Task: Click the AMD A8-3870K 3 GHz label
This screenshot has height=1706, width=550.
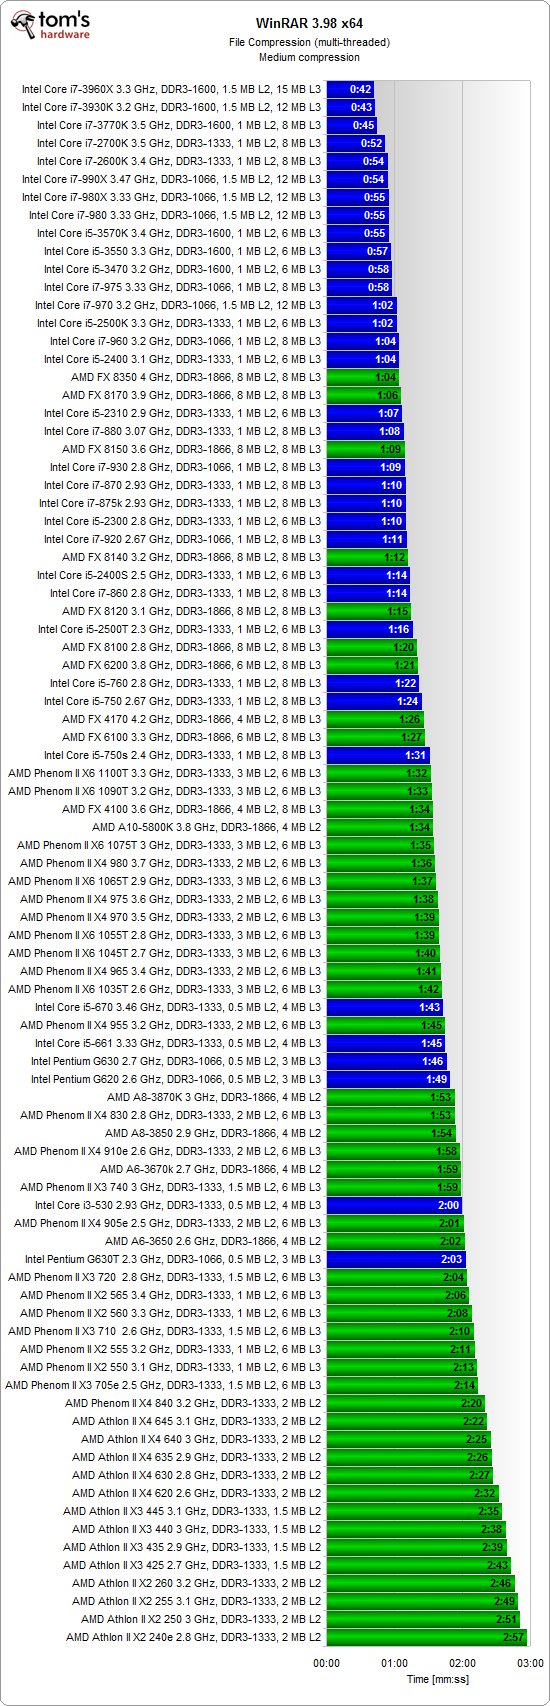Action: tap(214, 1097)
